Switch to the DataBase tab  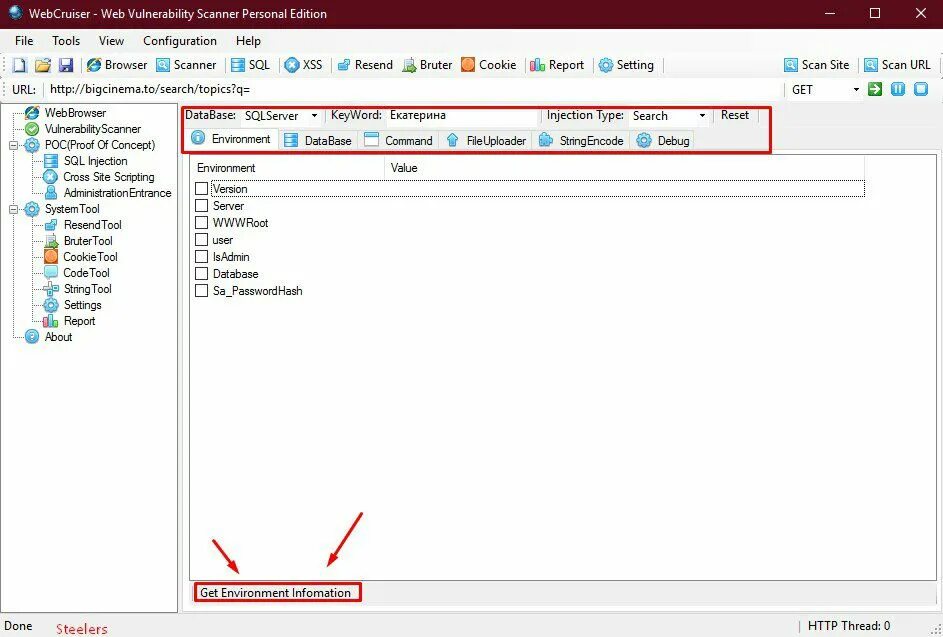click(x=318, y=141)
